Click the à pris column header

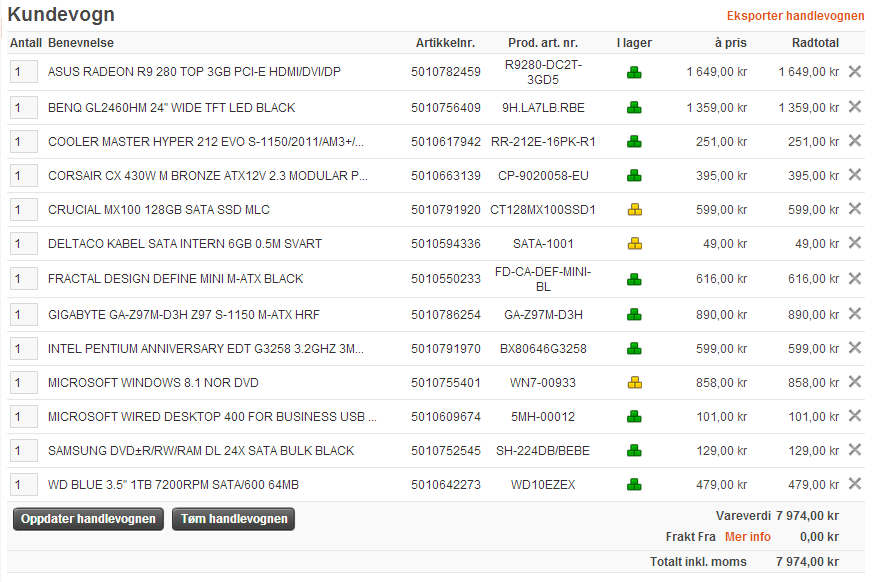(730, 43)
